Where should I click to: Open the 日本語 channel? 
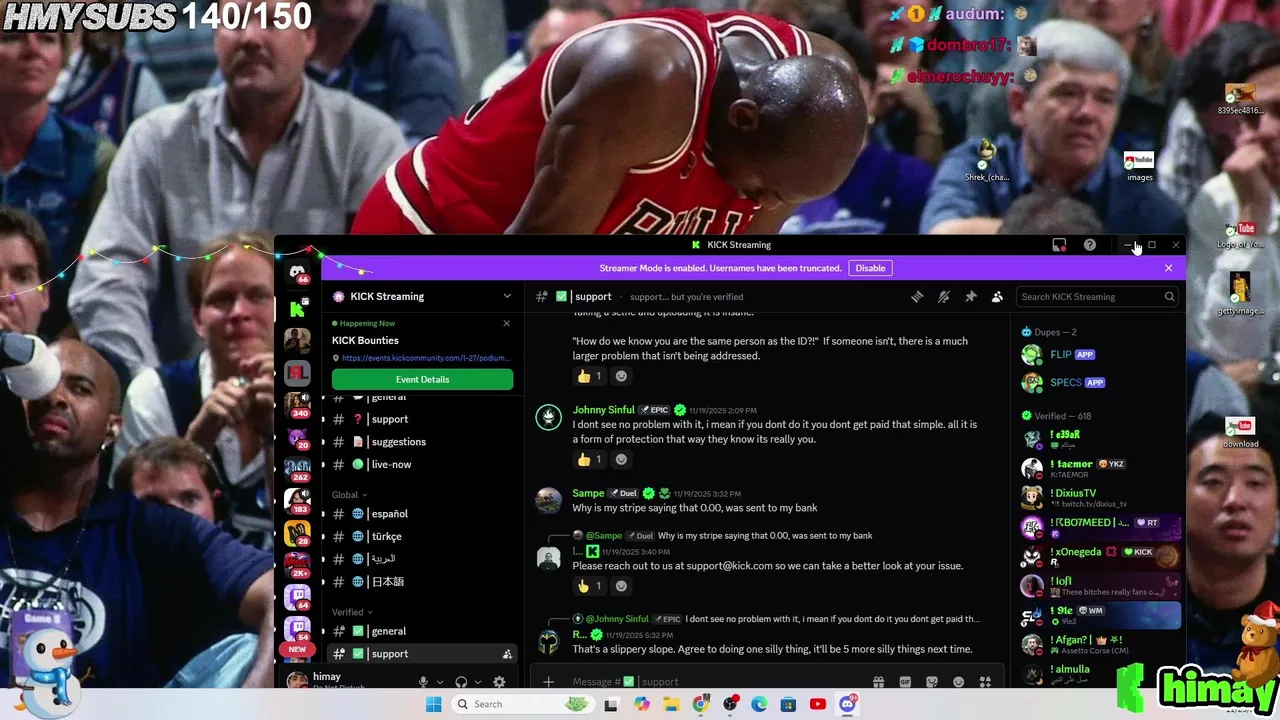[421, 582]
